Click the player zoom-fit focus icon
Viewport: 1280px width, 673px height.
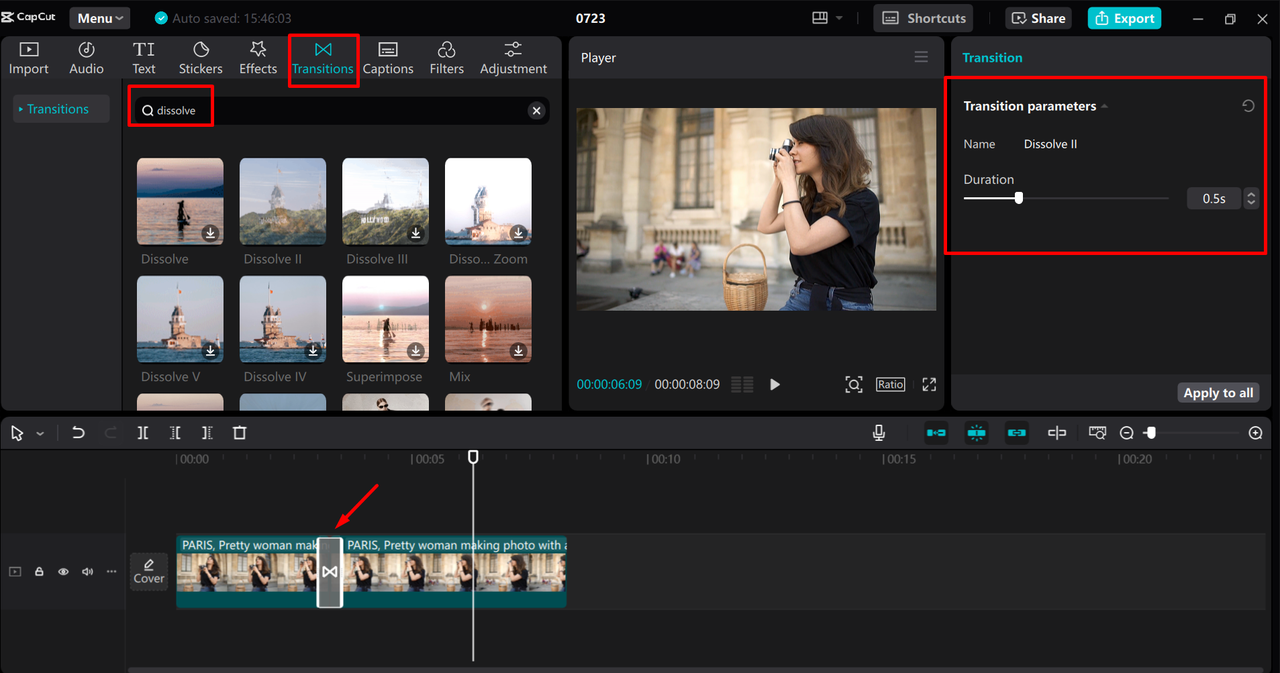tap(853, 385)
